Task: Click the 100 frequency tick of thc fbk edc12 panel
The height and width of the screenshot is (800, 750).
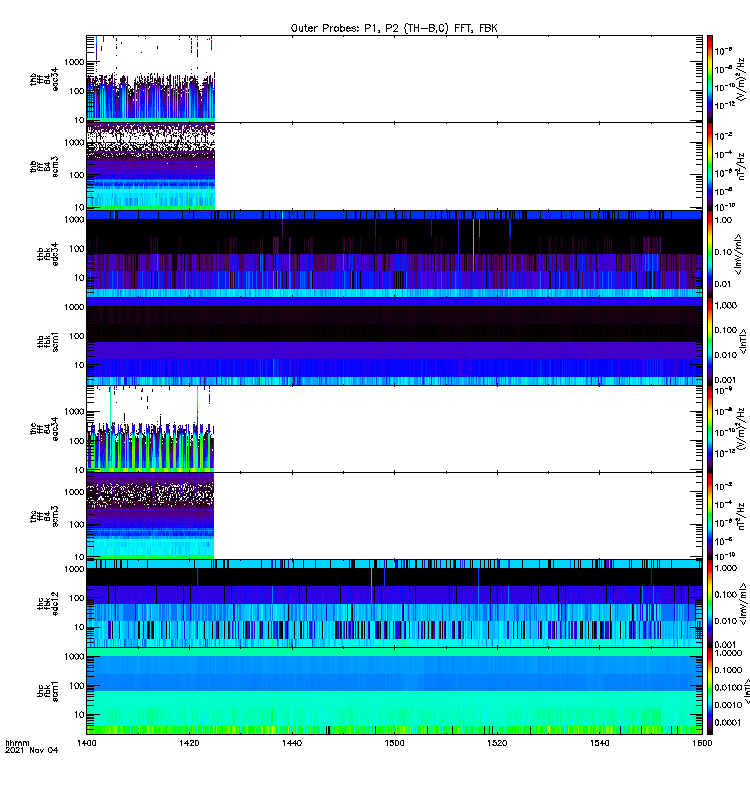Action: pos(77,598)
